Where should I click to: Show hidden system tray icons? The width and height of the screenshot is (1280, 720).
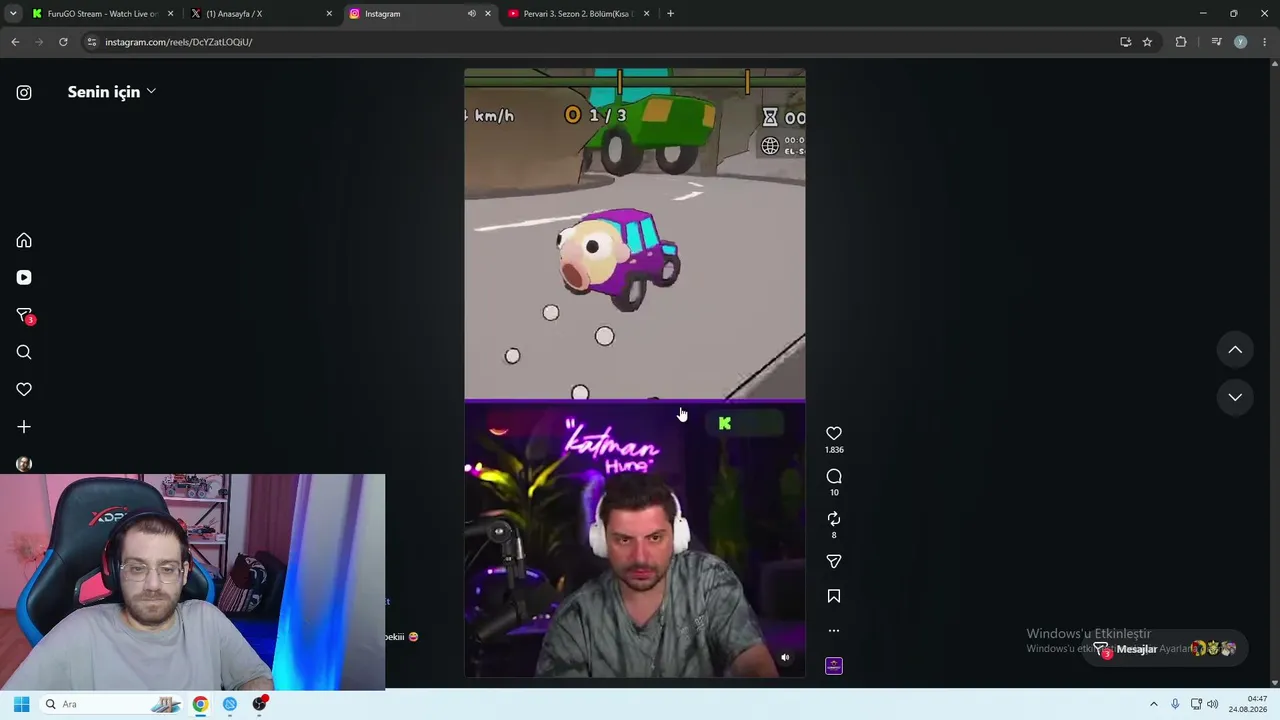(x=1153, y=704)
